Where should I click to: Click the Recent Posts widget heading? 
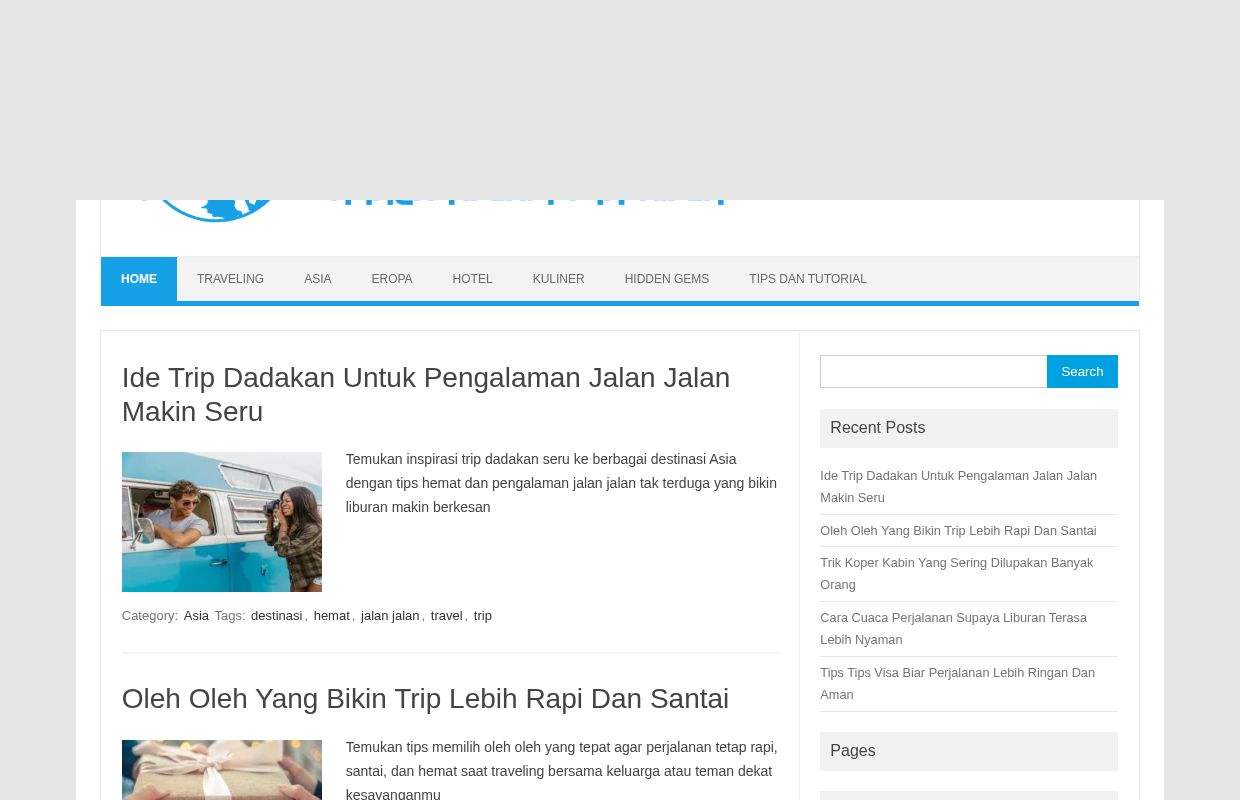(x=969, y=428)
